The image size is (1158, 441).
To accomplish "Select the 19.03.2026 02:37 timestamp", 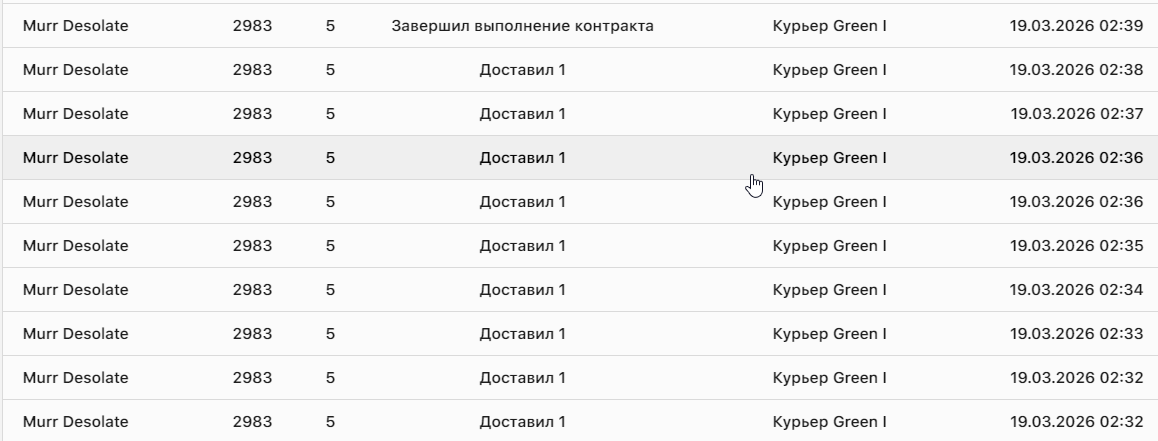I will (1076, 114).
